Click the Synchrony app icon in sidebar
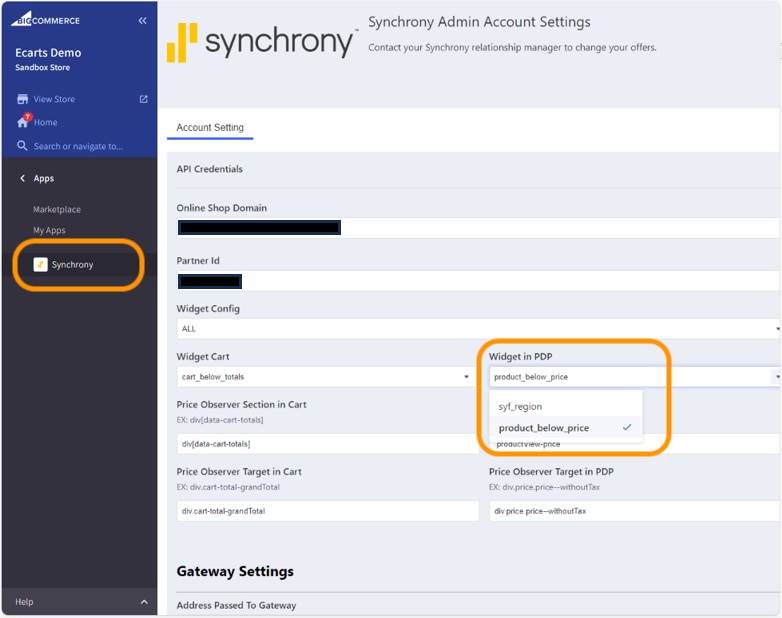 click(x=40, y=264)
